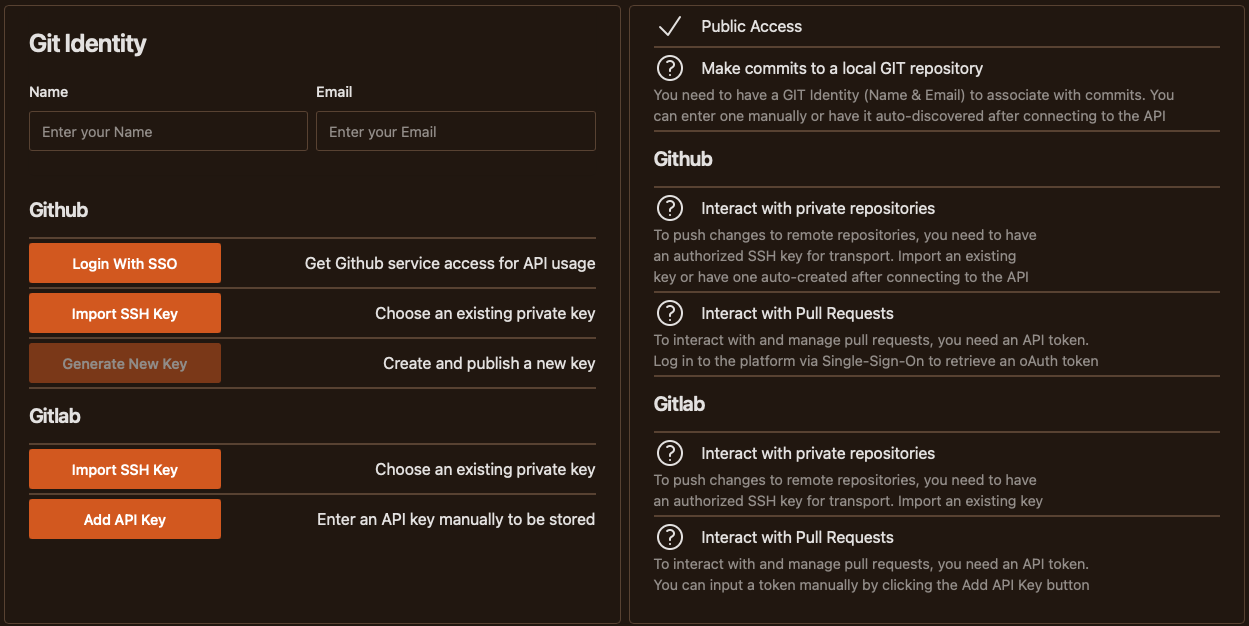Click Gitlab 'Interact with private repositories' heading
Image resolution: width=1249 pixels, height=626 pixels.
(818, 453)
